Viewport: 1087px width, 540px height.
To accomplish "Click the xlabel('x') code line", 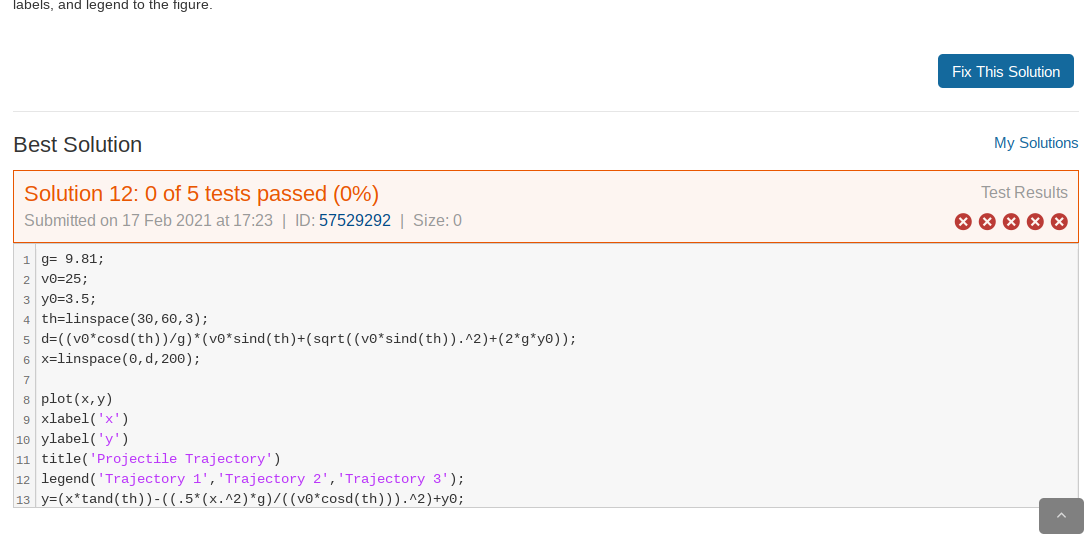I will coord(84,419).
